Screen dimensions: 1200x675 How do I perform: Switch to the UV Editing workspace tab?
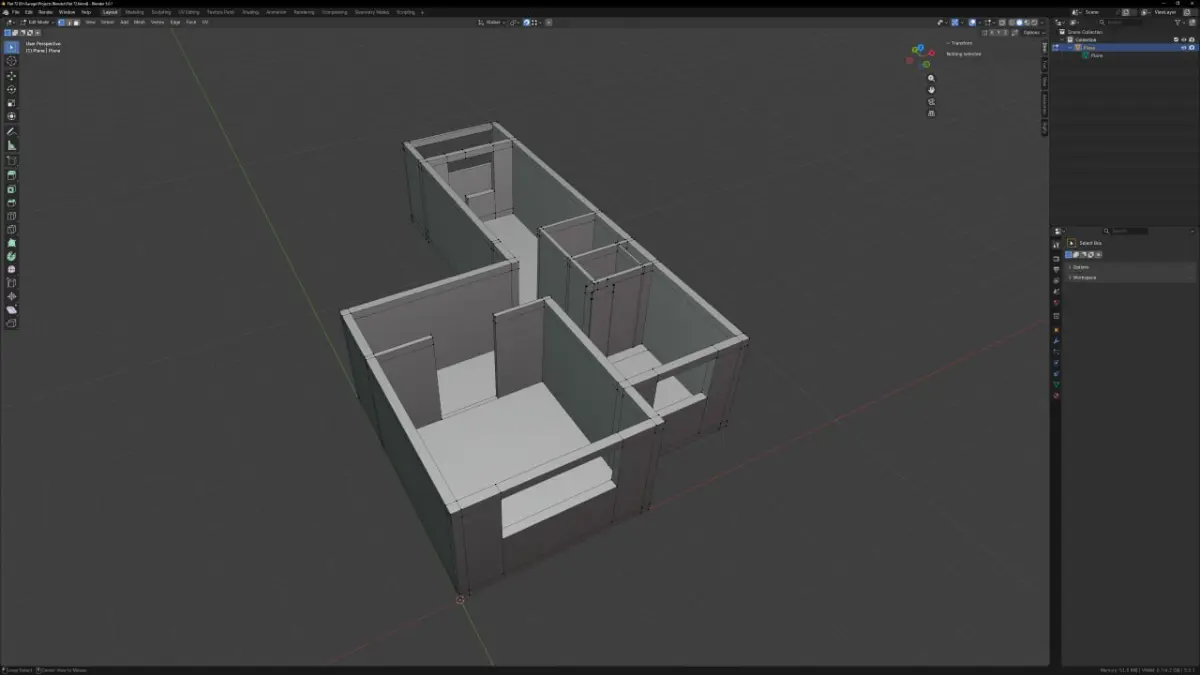(189, 12)
